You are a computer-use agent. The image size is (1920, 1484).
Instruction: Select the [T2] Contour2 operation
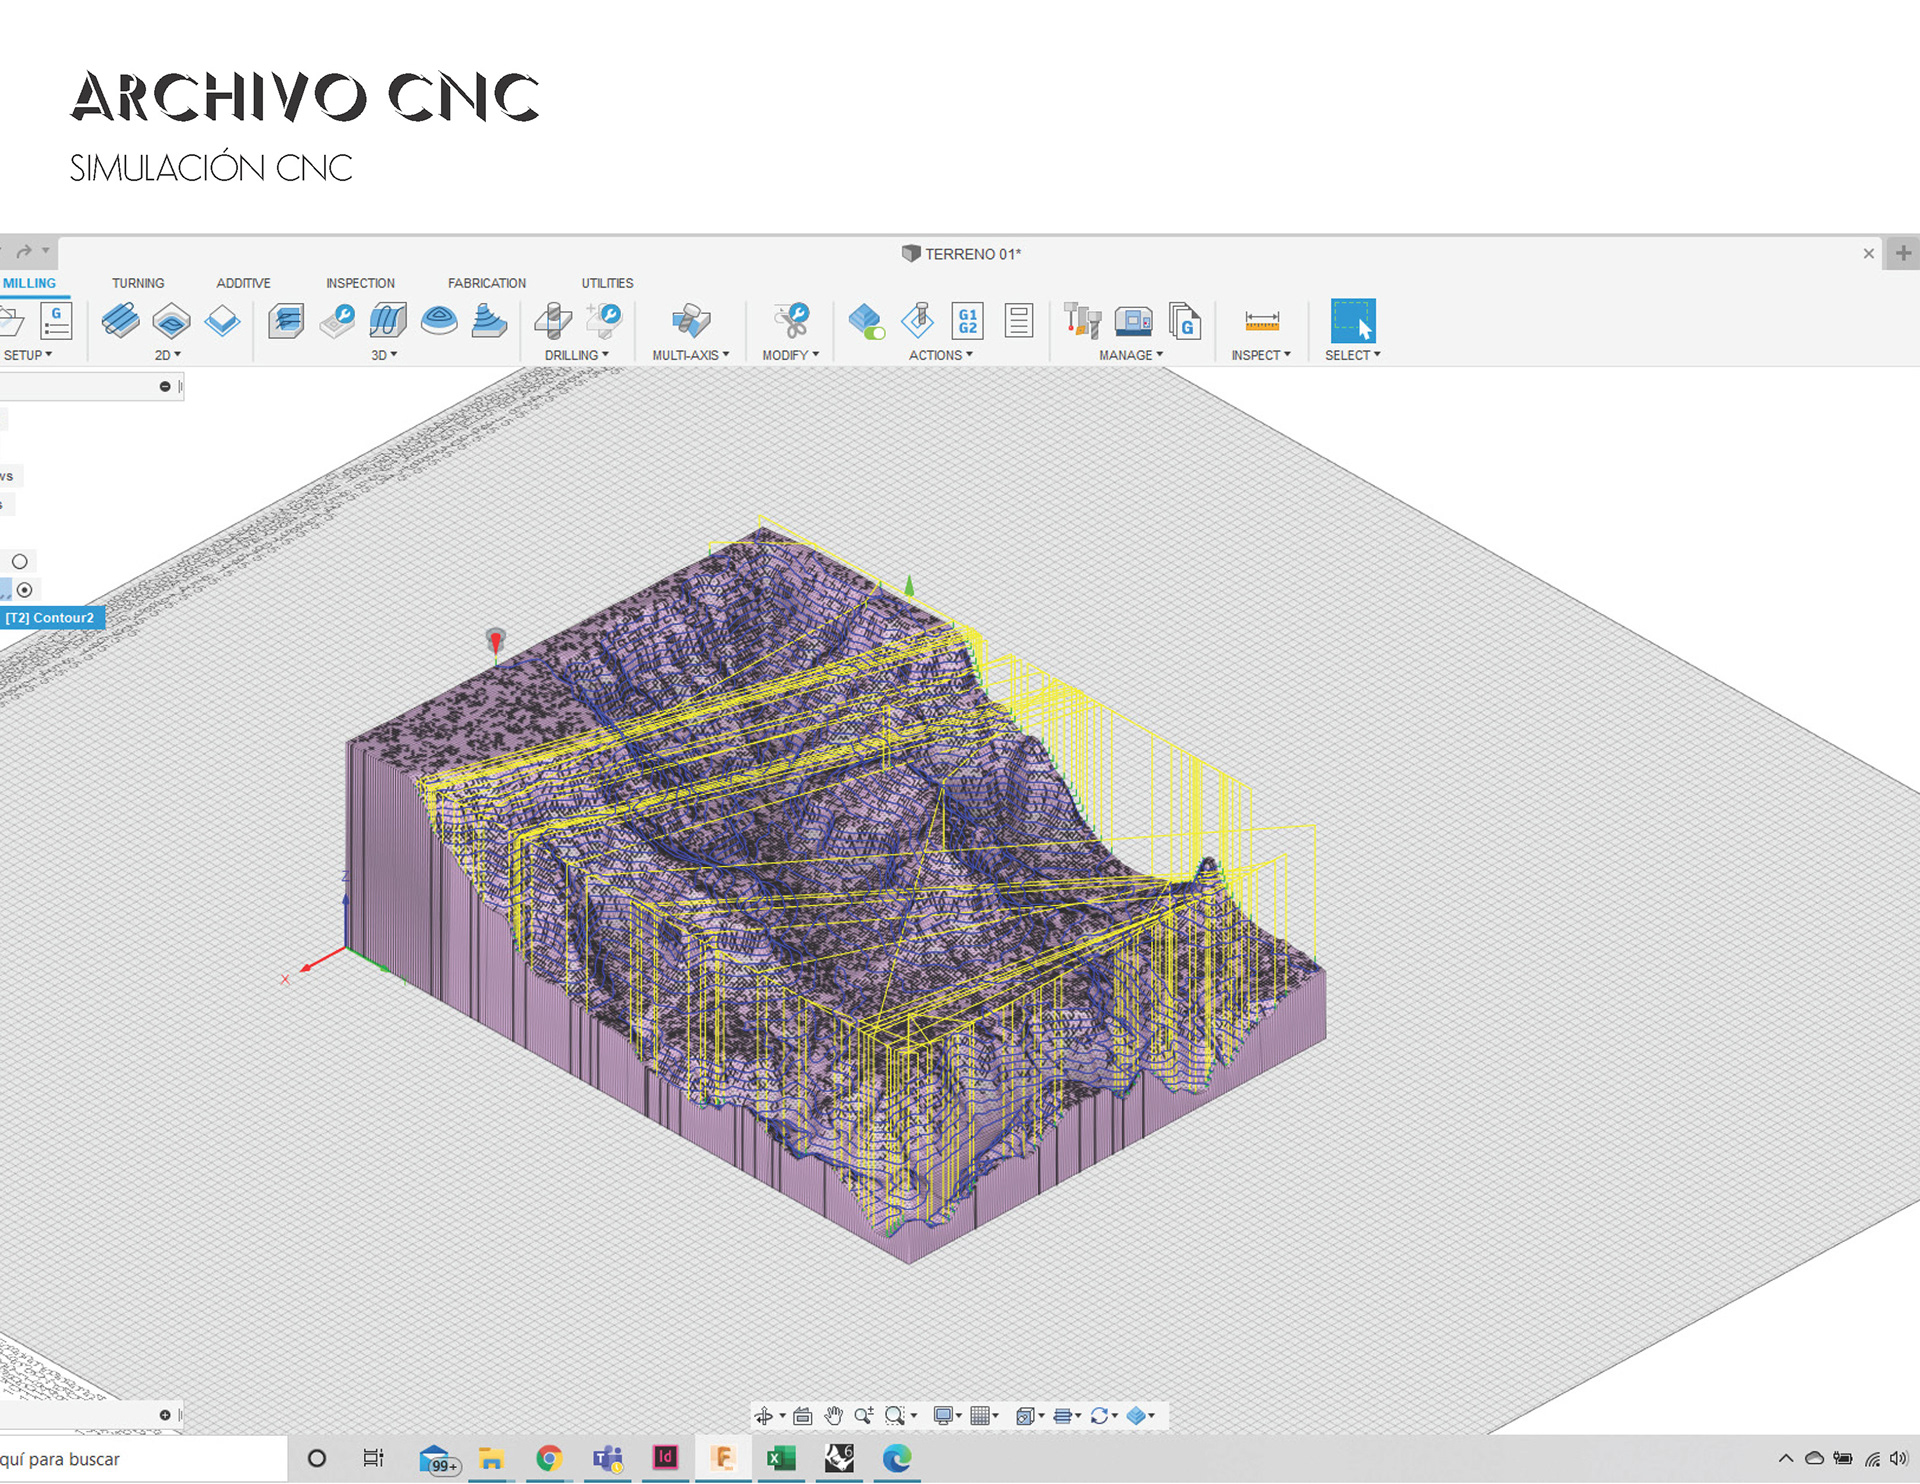pos(50,618)
